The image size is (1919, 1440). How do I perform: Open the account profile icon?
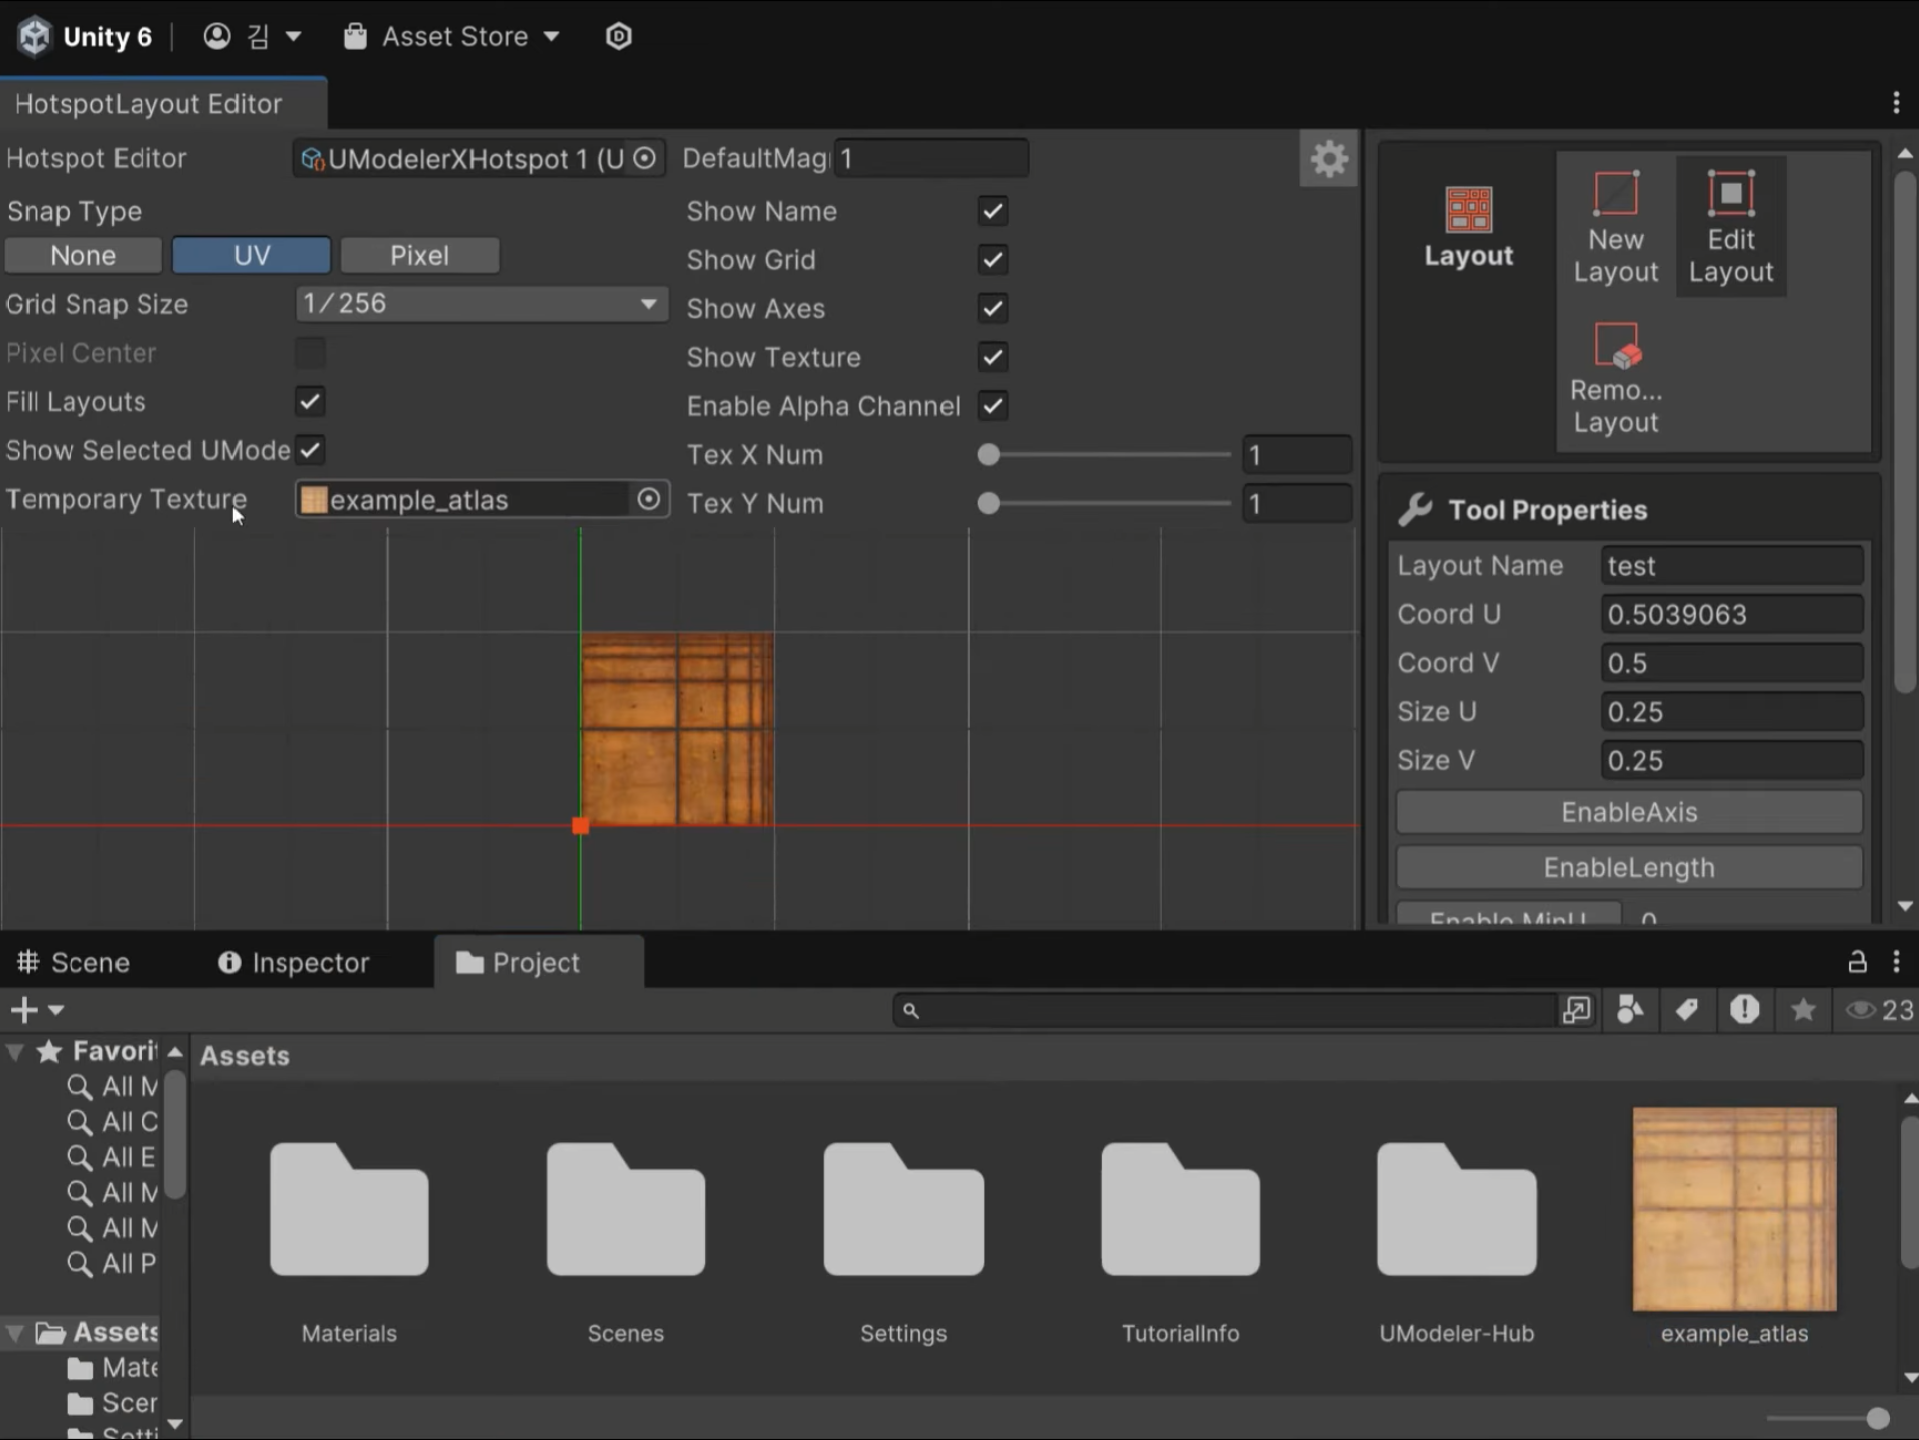pyautogui.click(x=216, y=37)
